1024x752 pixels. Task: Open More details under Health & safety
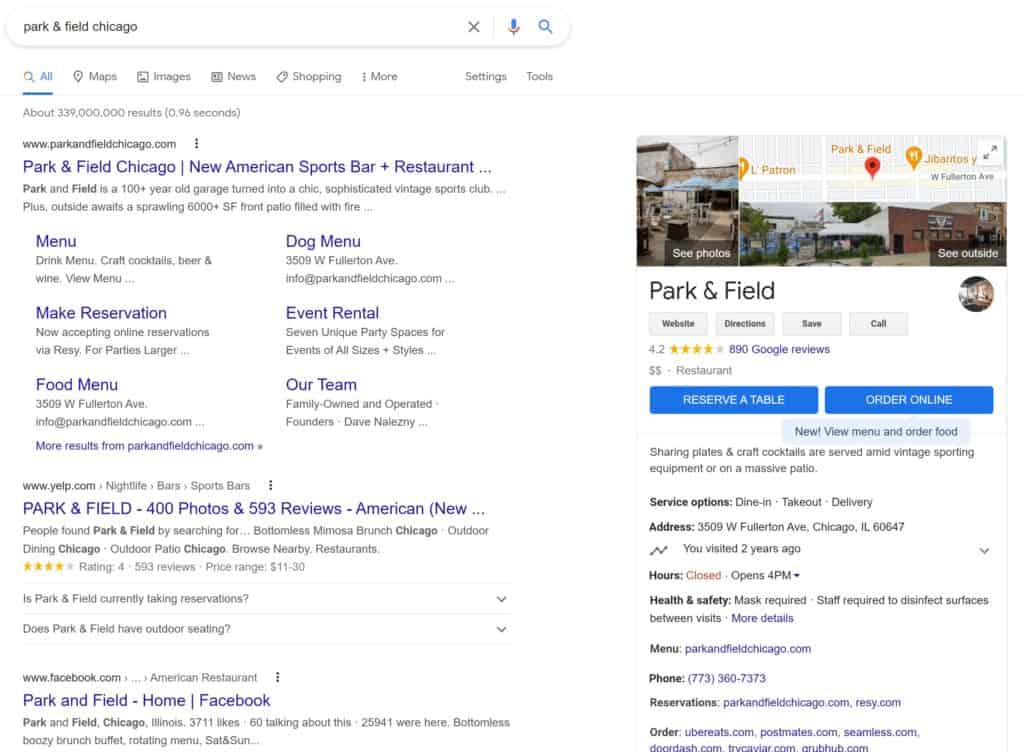[x=762, y=618]
